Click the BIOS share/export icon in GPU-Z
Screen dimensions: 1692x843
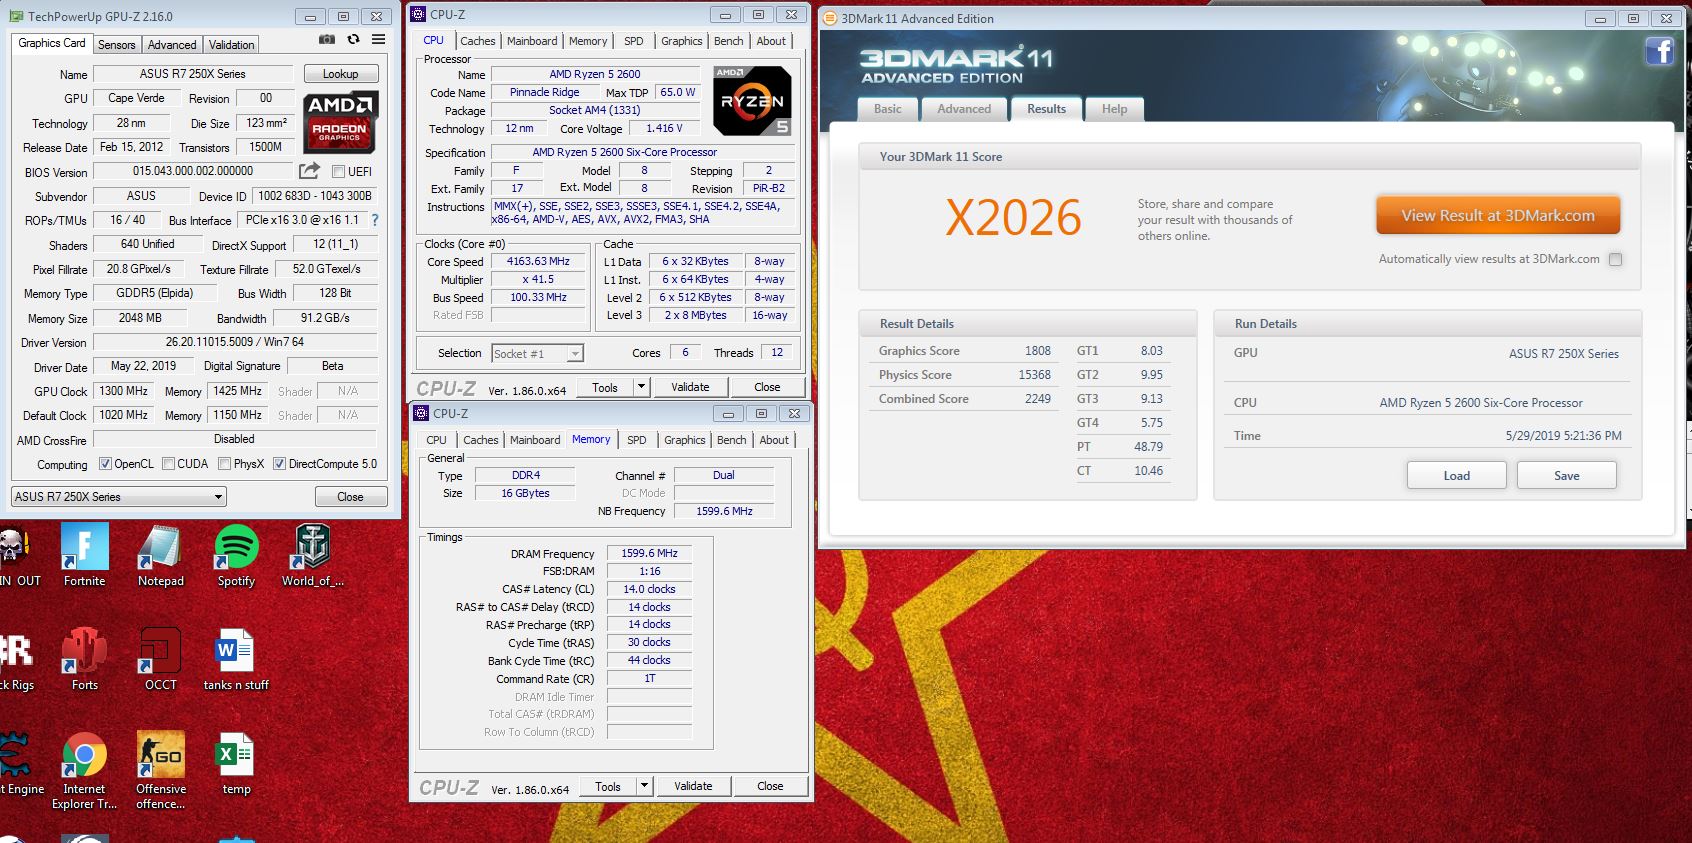(x=310, y=171)
